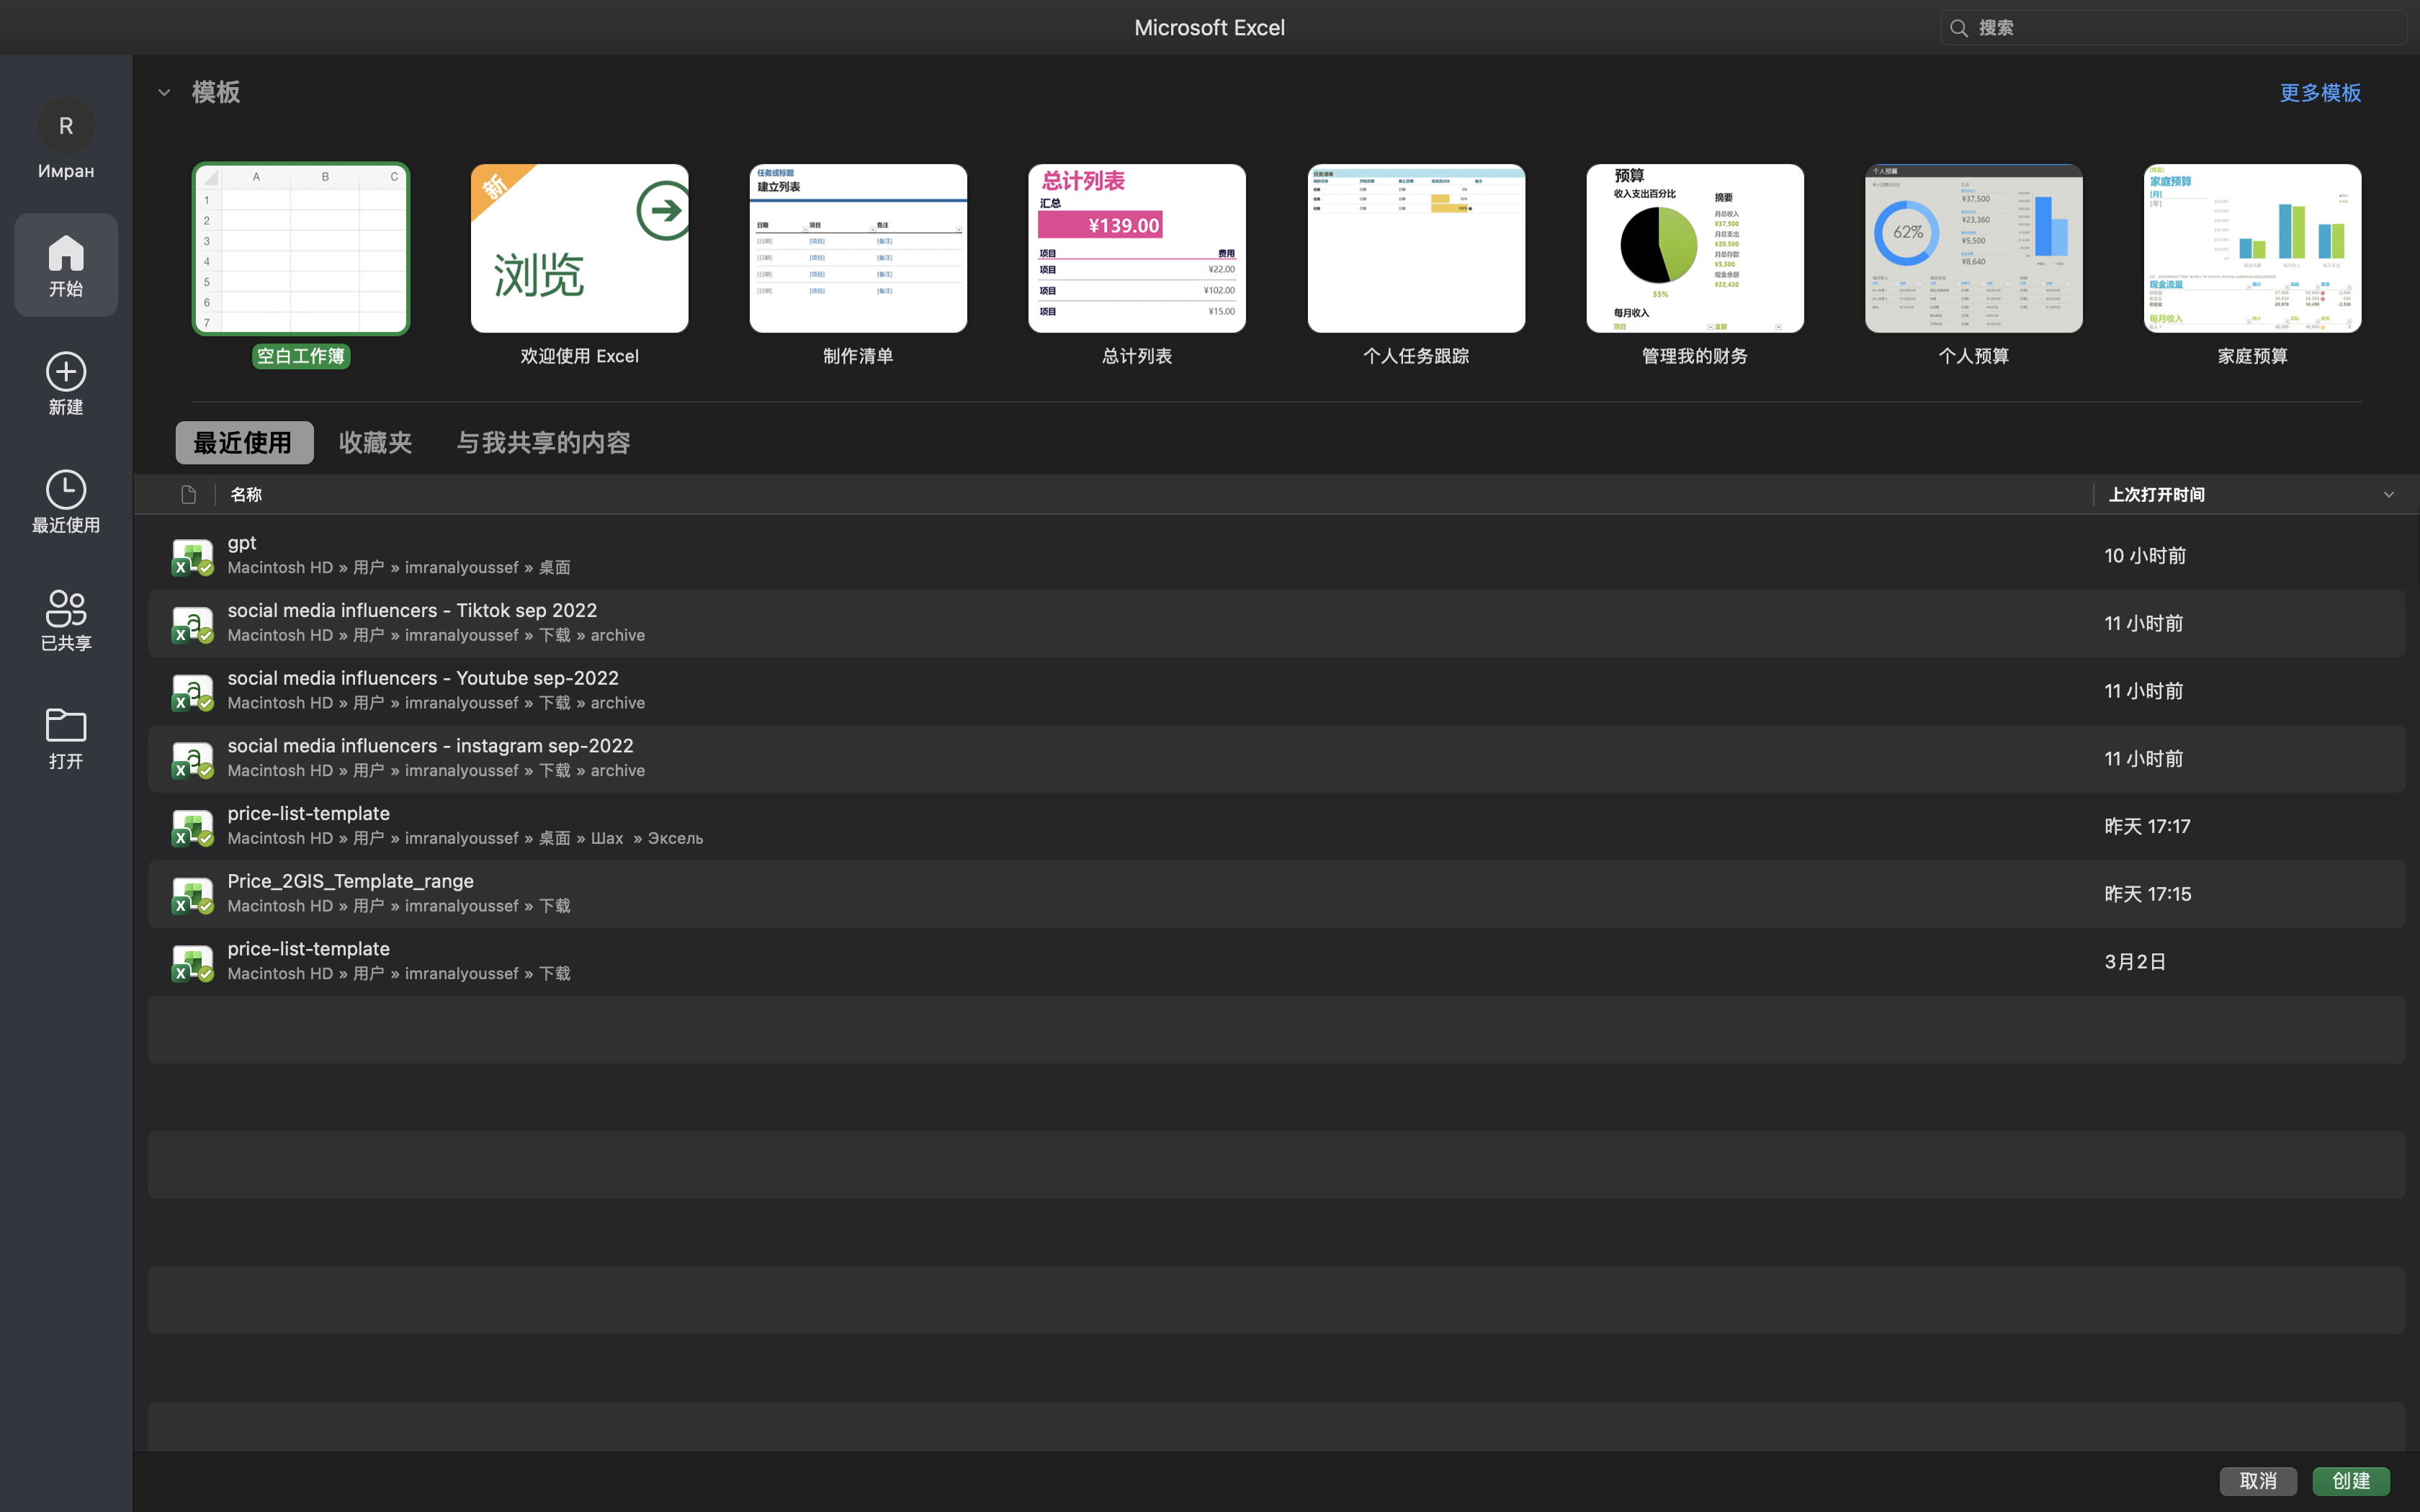2420x1512 pixels.
Task: Select the Total list (总计列表) template thumbnail
Action: 1136,248
